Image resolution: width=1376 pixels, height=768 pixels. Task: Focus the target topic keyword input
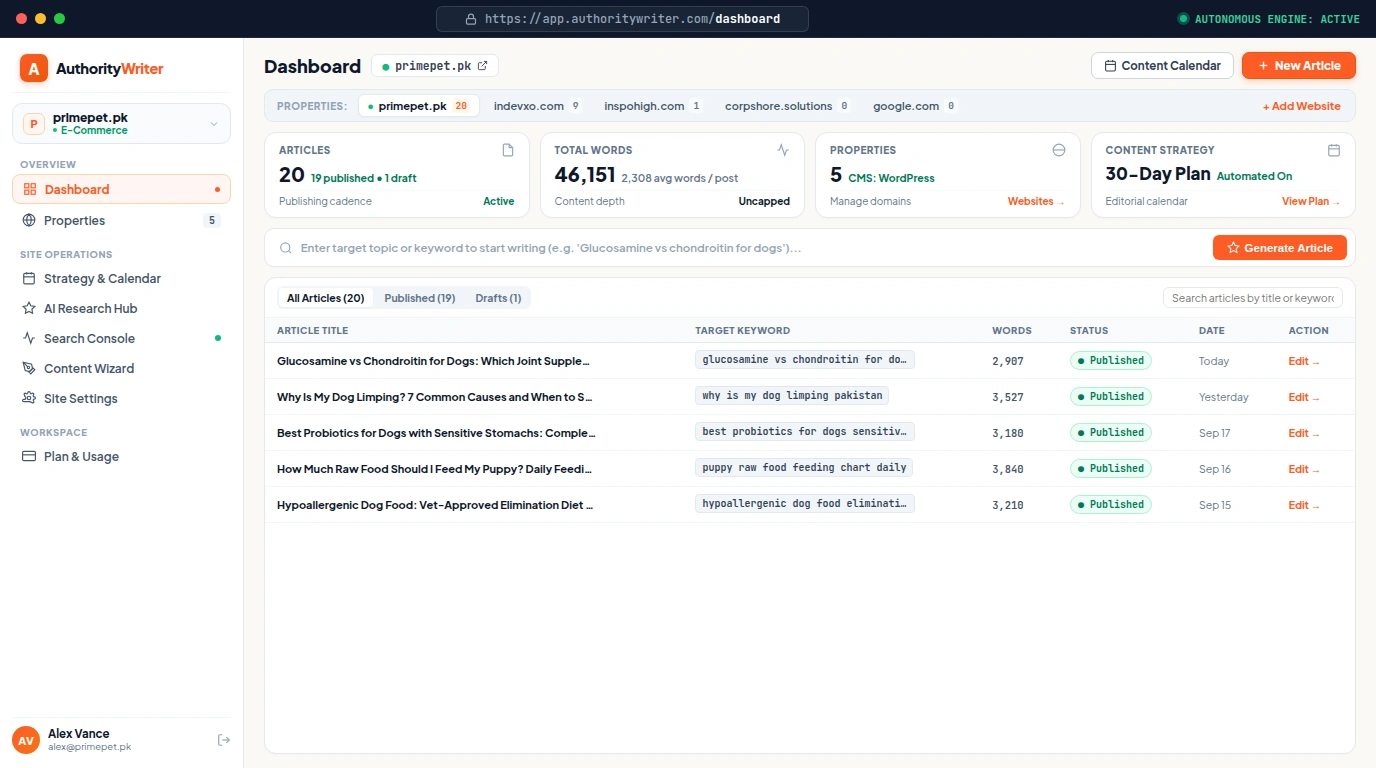click(x=750, y=248)
